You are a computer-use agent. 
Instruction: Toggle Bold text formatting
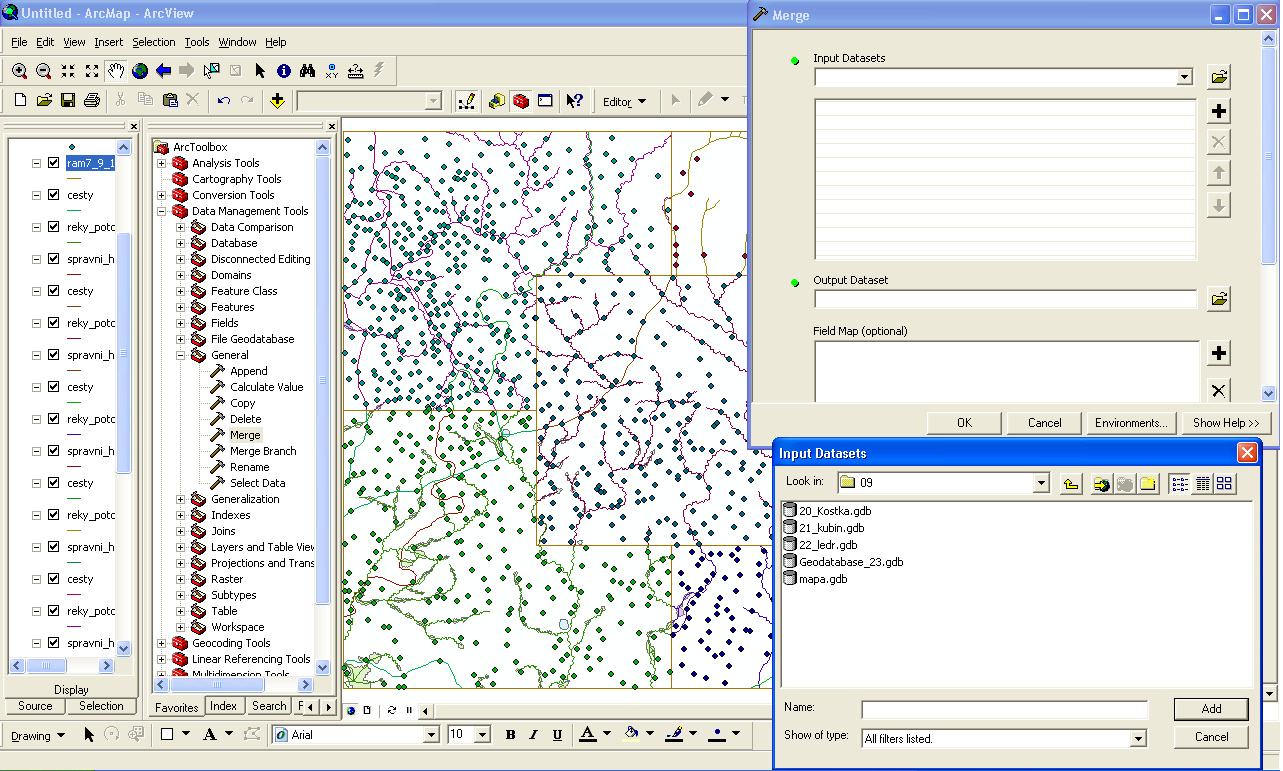[511, 735]
